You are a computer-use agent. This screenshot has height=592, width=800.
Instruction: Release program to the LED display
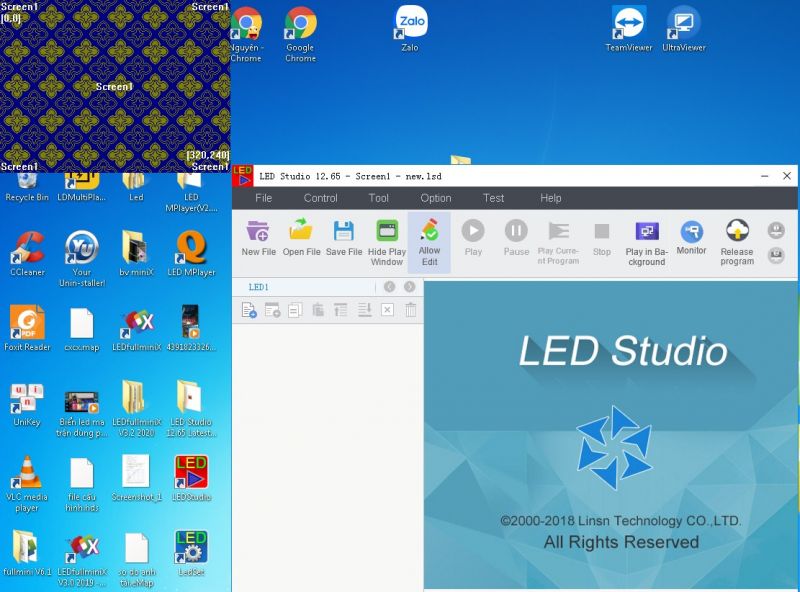736,240
